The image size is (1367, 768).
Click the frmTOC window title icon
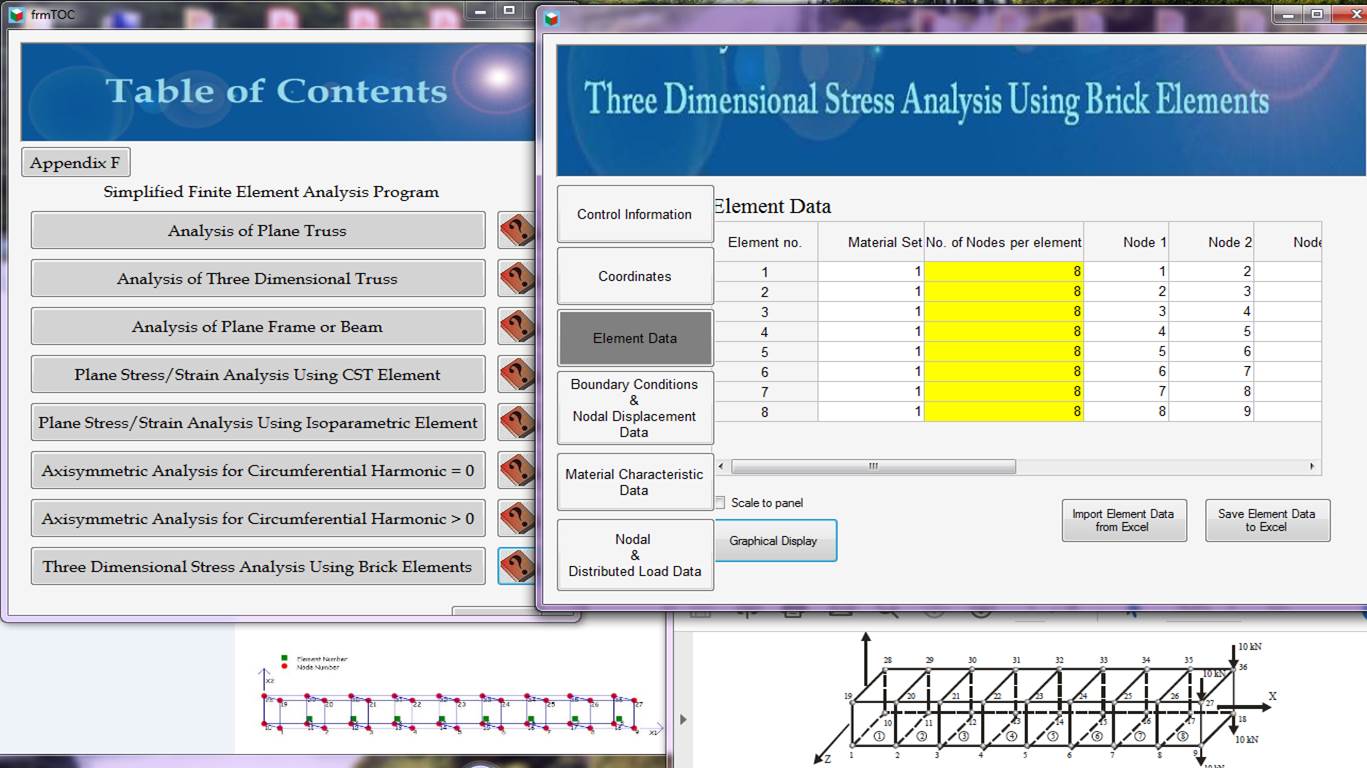coord(15,14)
